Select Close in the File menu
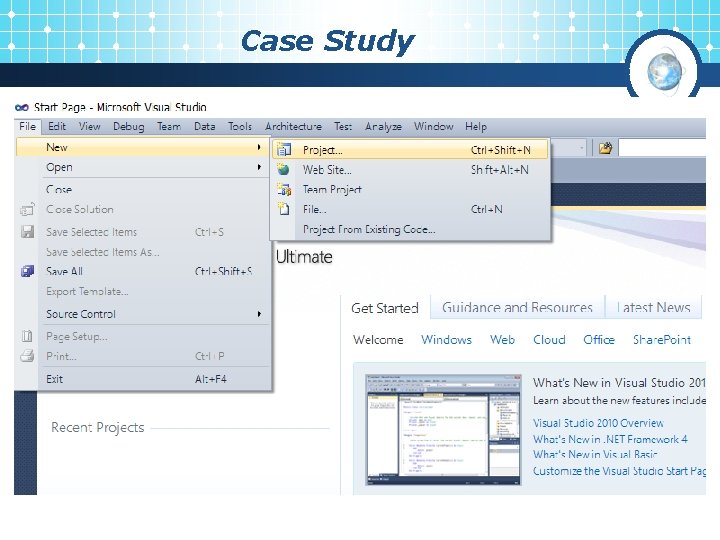Screen dimensions: 720x540 pos(143,189)
